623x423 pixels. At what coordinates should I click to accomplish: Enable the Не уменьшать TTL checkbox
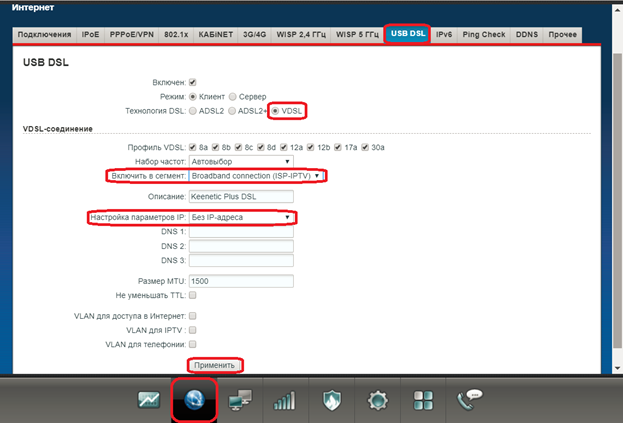tap(193, 296)
